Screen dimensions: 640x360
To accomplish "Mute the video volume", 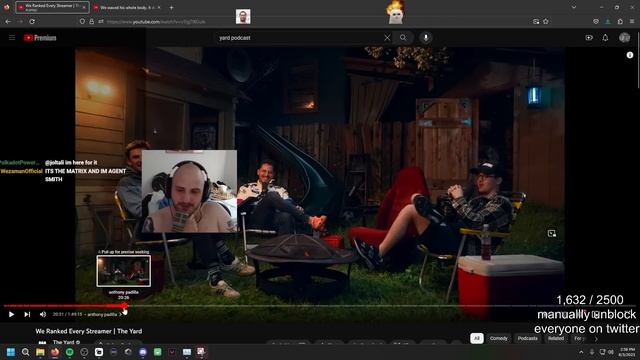I will pyautogui.click(x=43, y=314).
